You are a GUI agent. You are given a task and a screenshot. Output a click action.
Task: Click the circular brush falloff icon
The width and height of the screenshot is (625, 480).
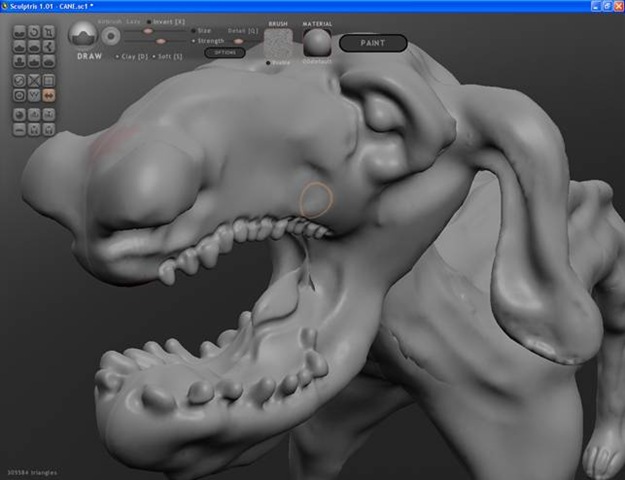(111, 36)
